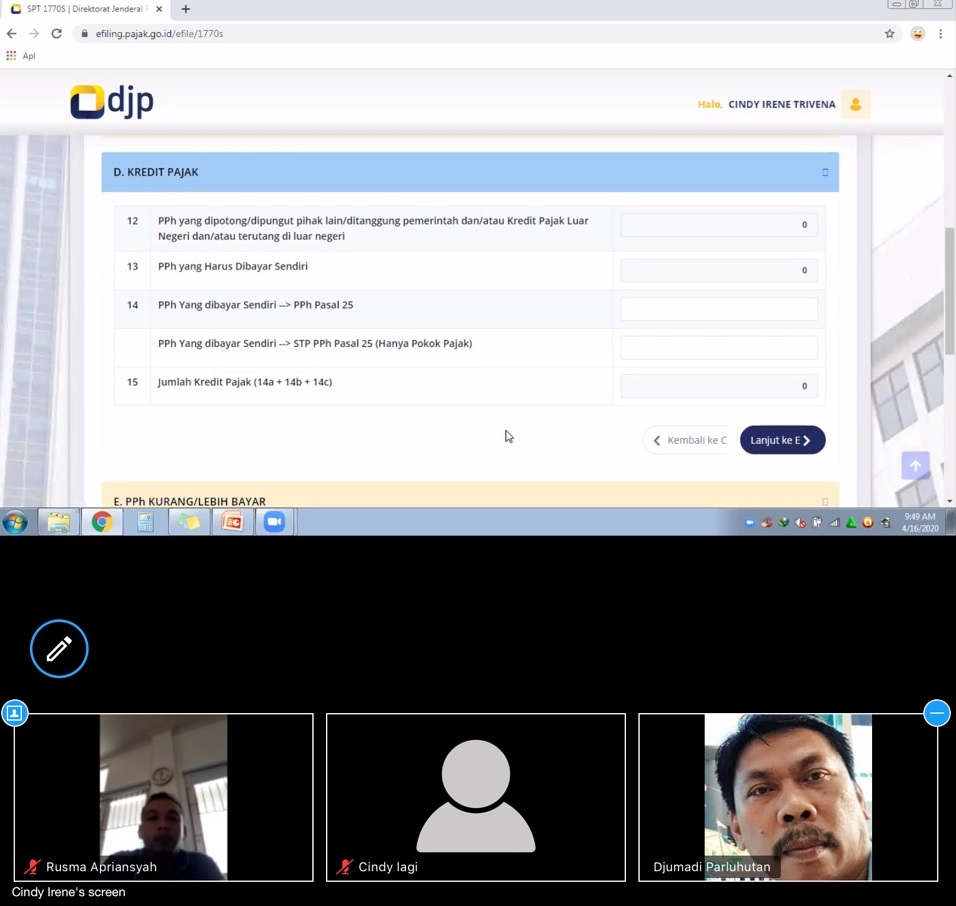Reload the efiling page
Screen dimensions: 956x906
click(x=56, y=33)
